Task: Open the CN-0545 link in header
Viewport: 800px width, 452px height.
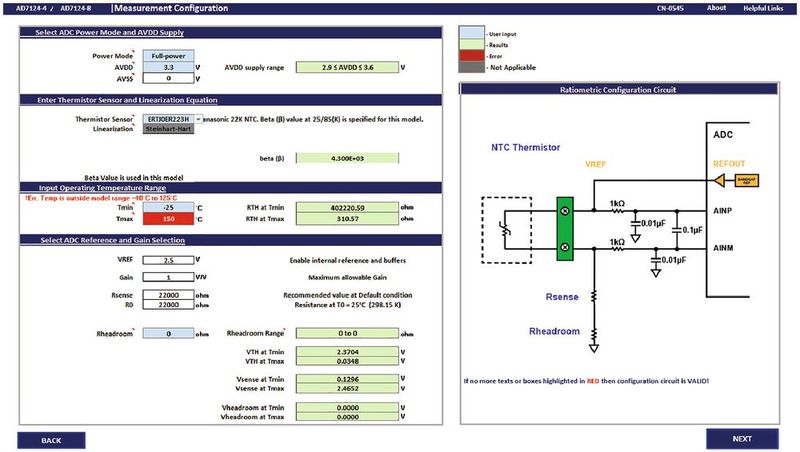Action: coord(670,8)
